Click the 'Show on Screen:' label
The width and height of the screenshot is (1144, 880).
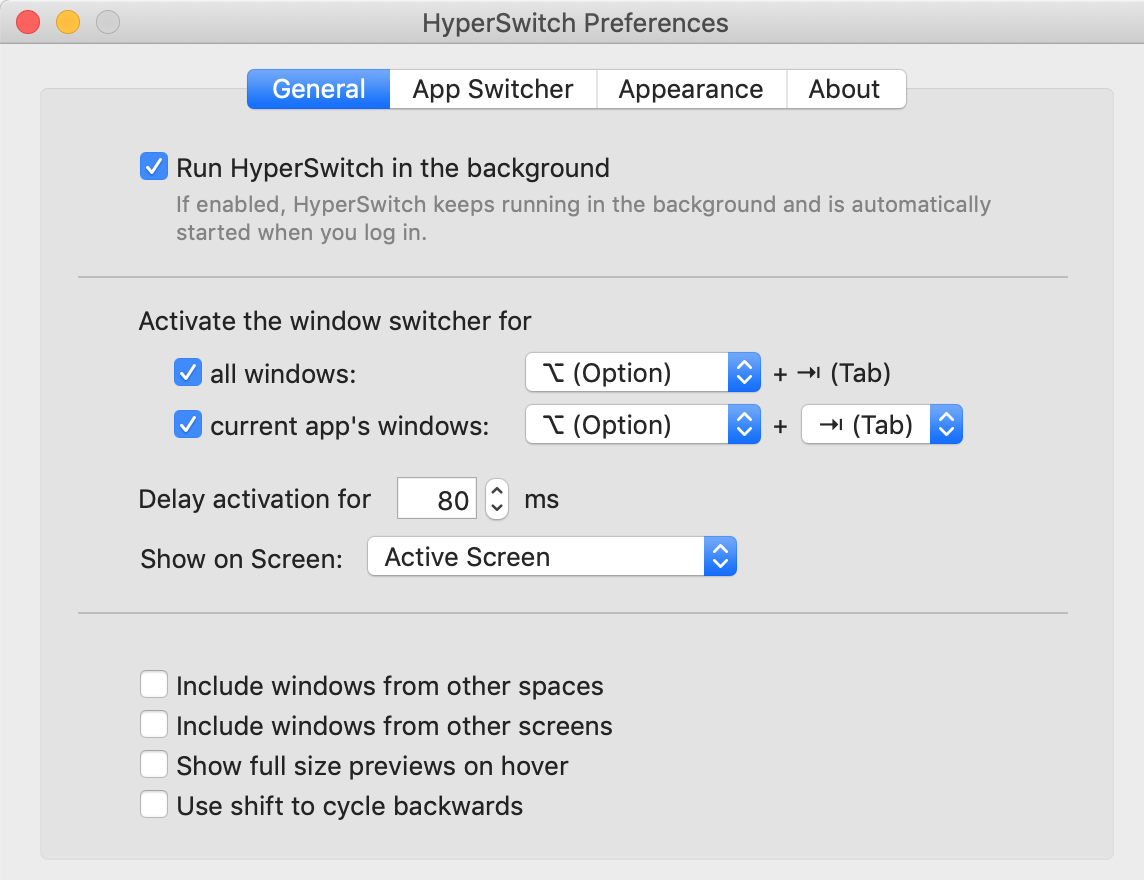tap(241, 559)
